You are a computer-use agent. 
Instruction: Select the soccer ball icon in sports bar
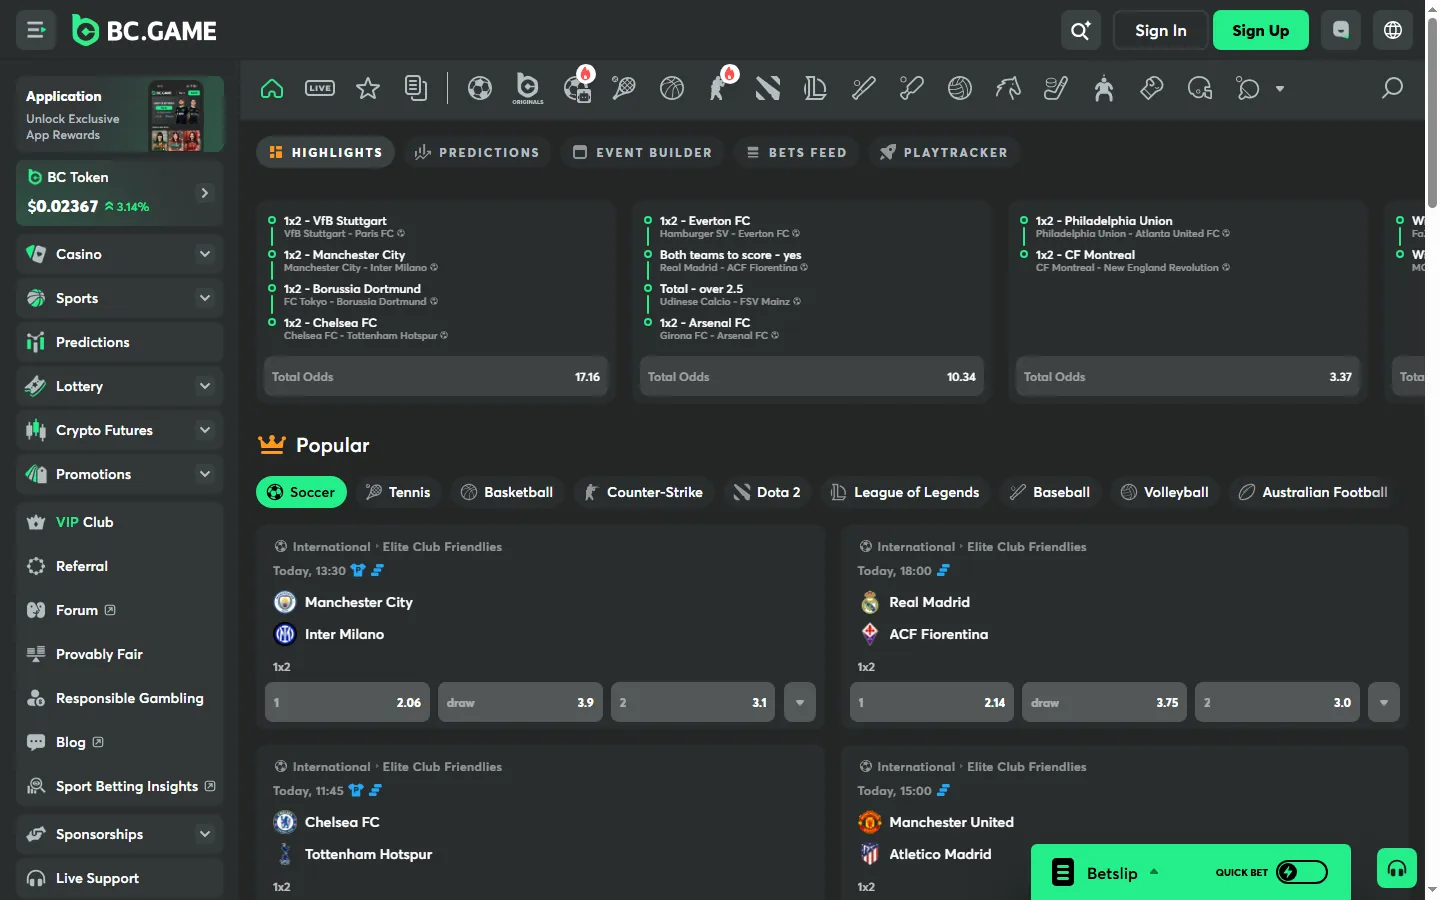480,88
